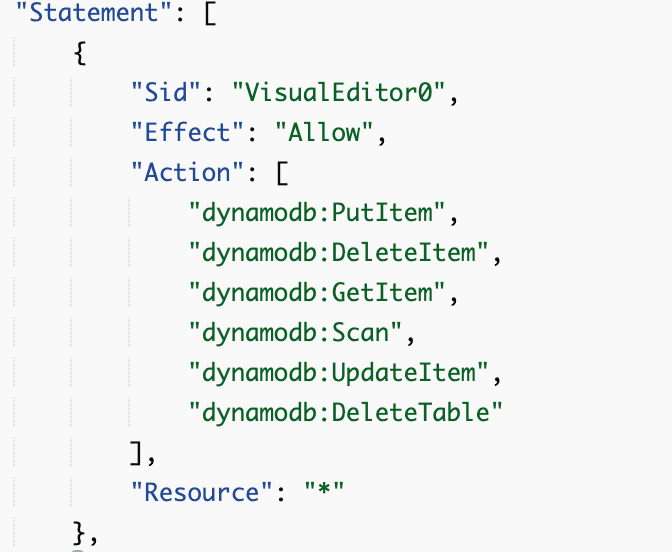Click the "Resource" key
Screen dimensions: 672x552
[x=202, y=493]
